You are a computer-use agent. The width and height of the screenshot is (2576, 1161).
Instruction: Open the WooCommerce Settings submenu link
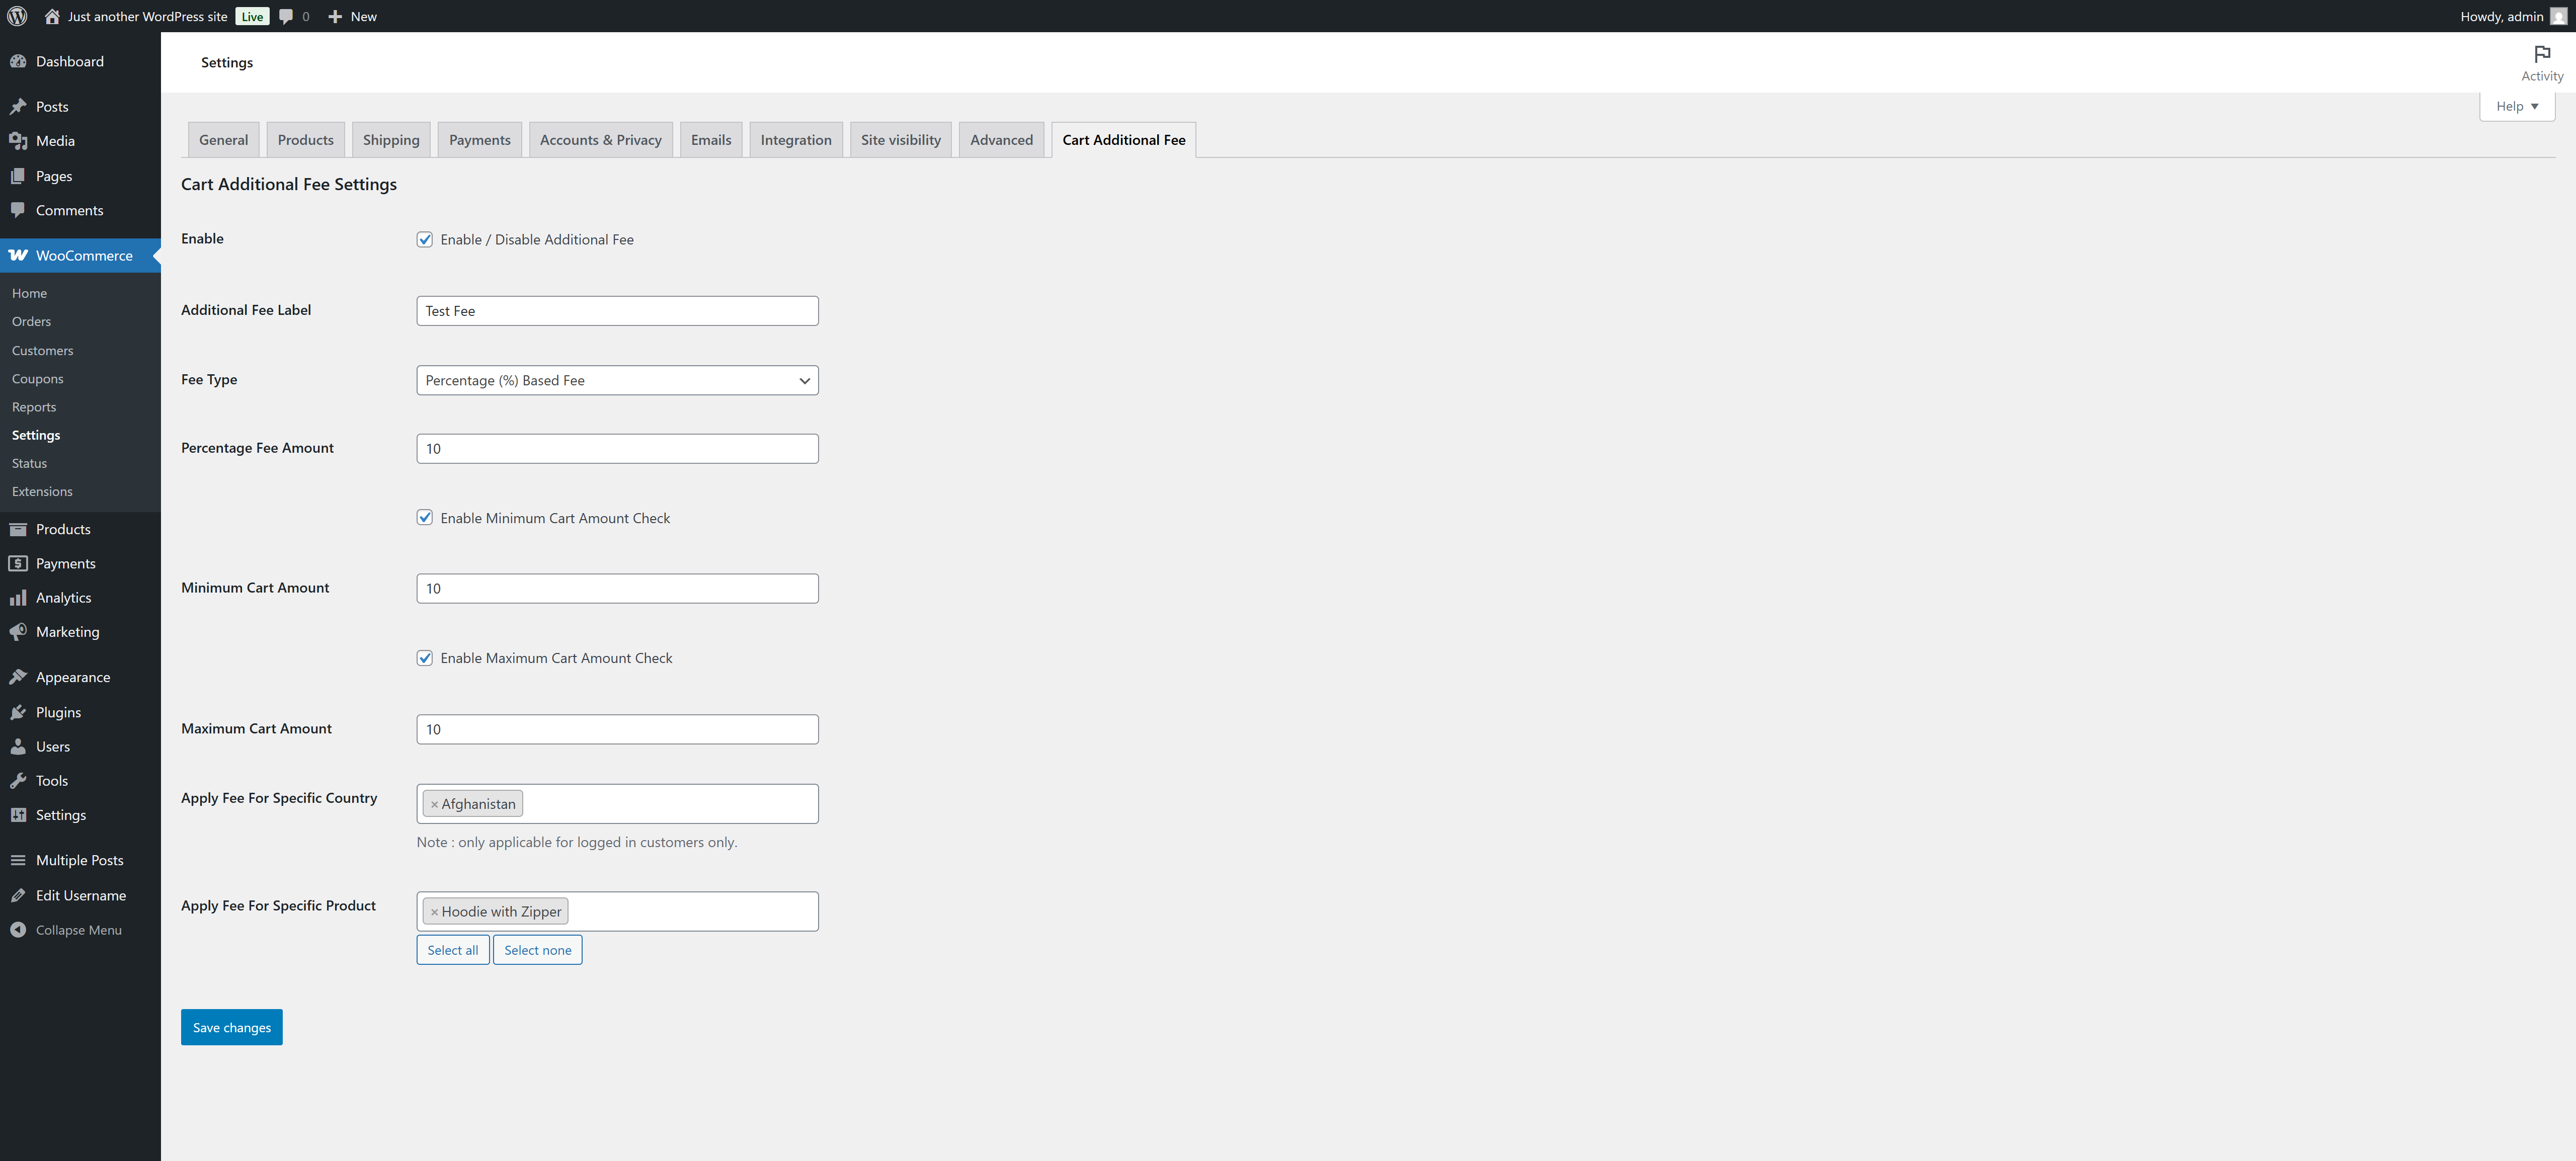(x=36, y=435)
